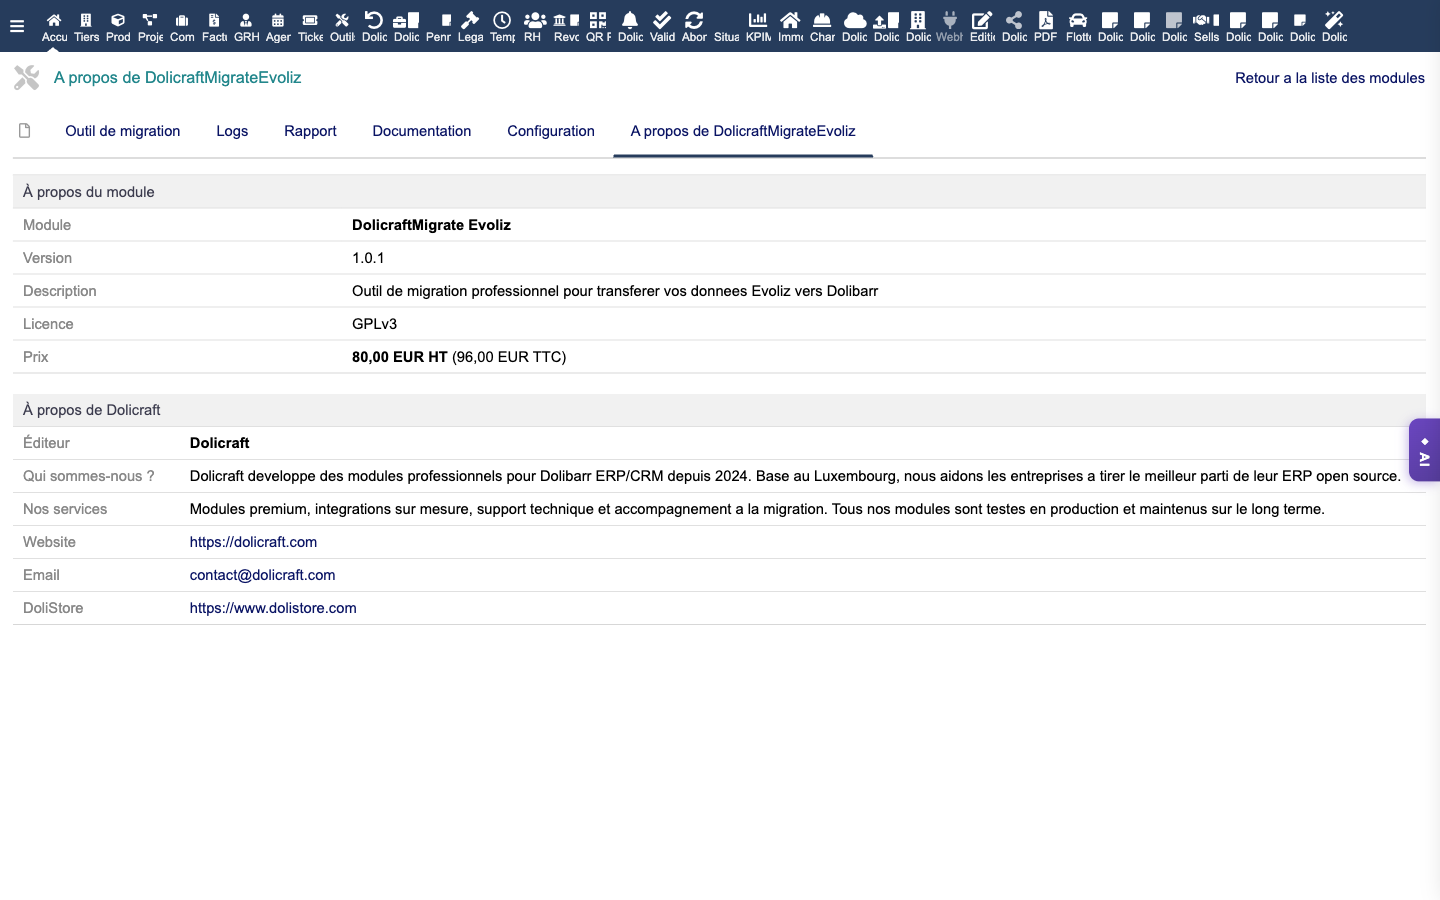The width and height of the screenshot is (1440, 900).
Task: Open the Validation double-check icon
Action: [x=662, y=20]
